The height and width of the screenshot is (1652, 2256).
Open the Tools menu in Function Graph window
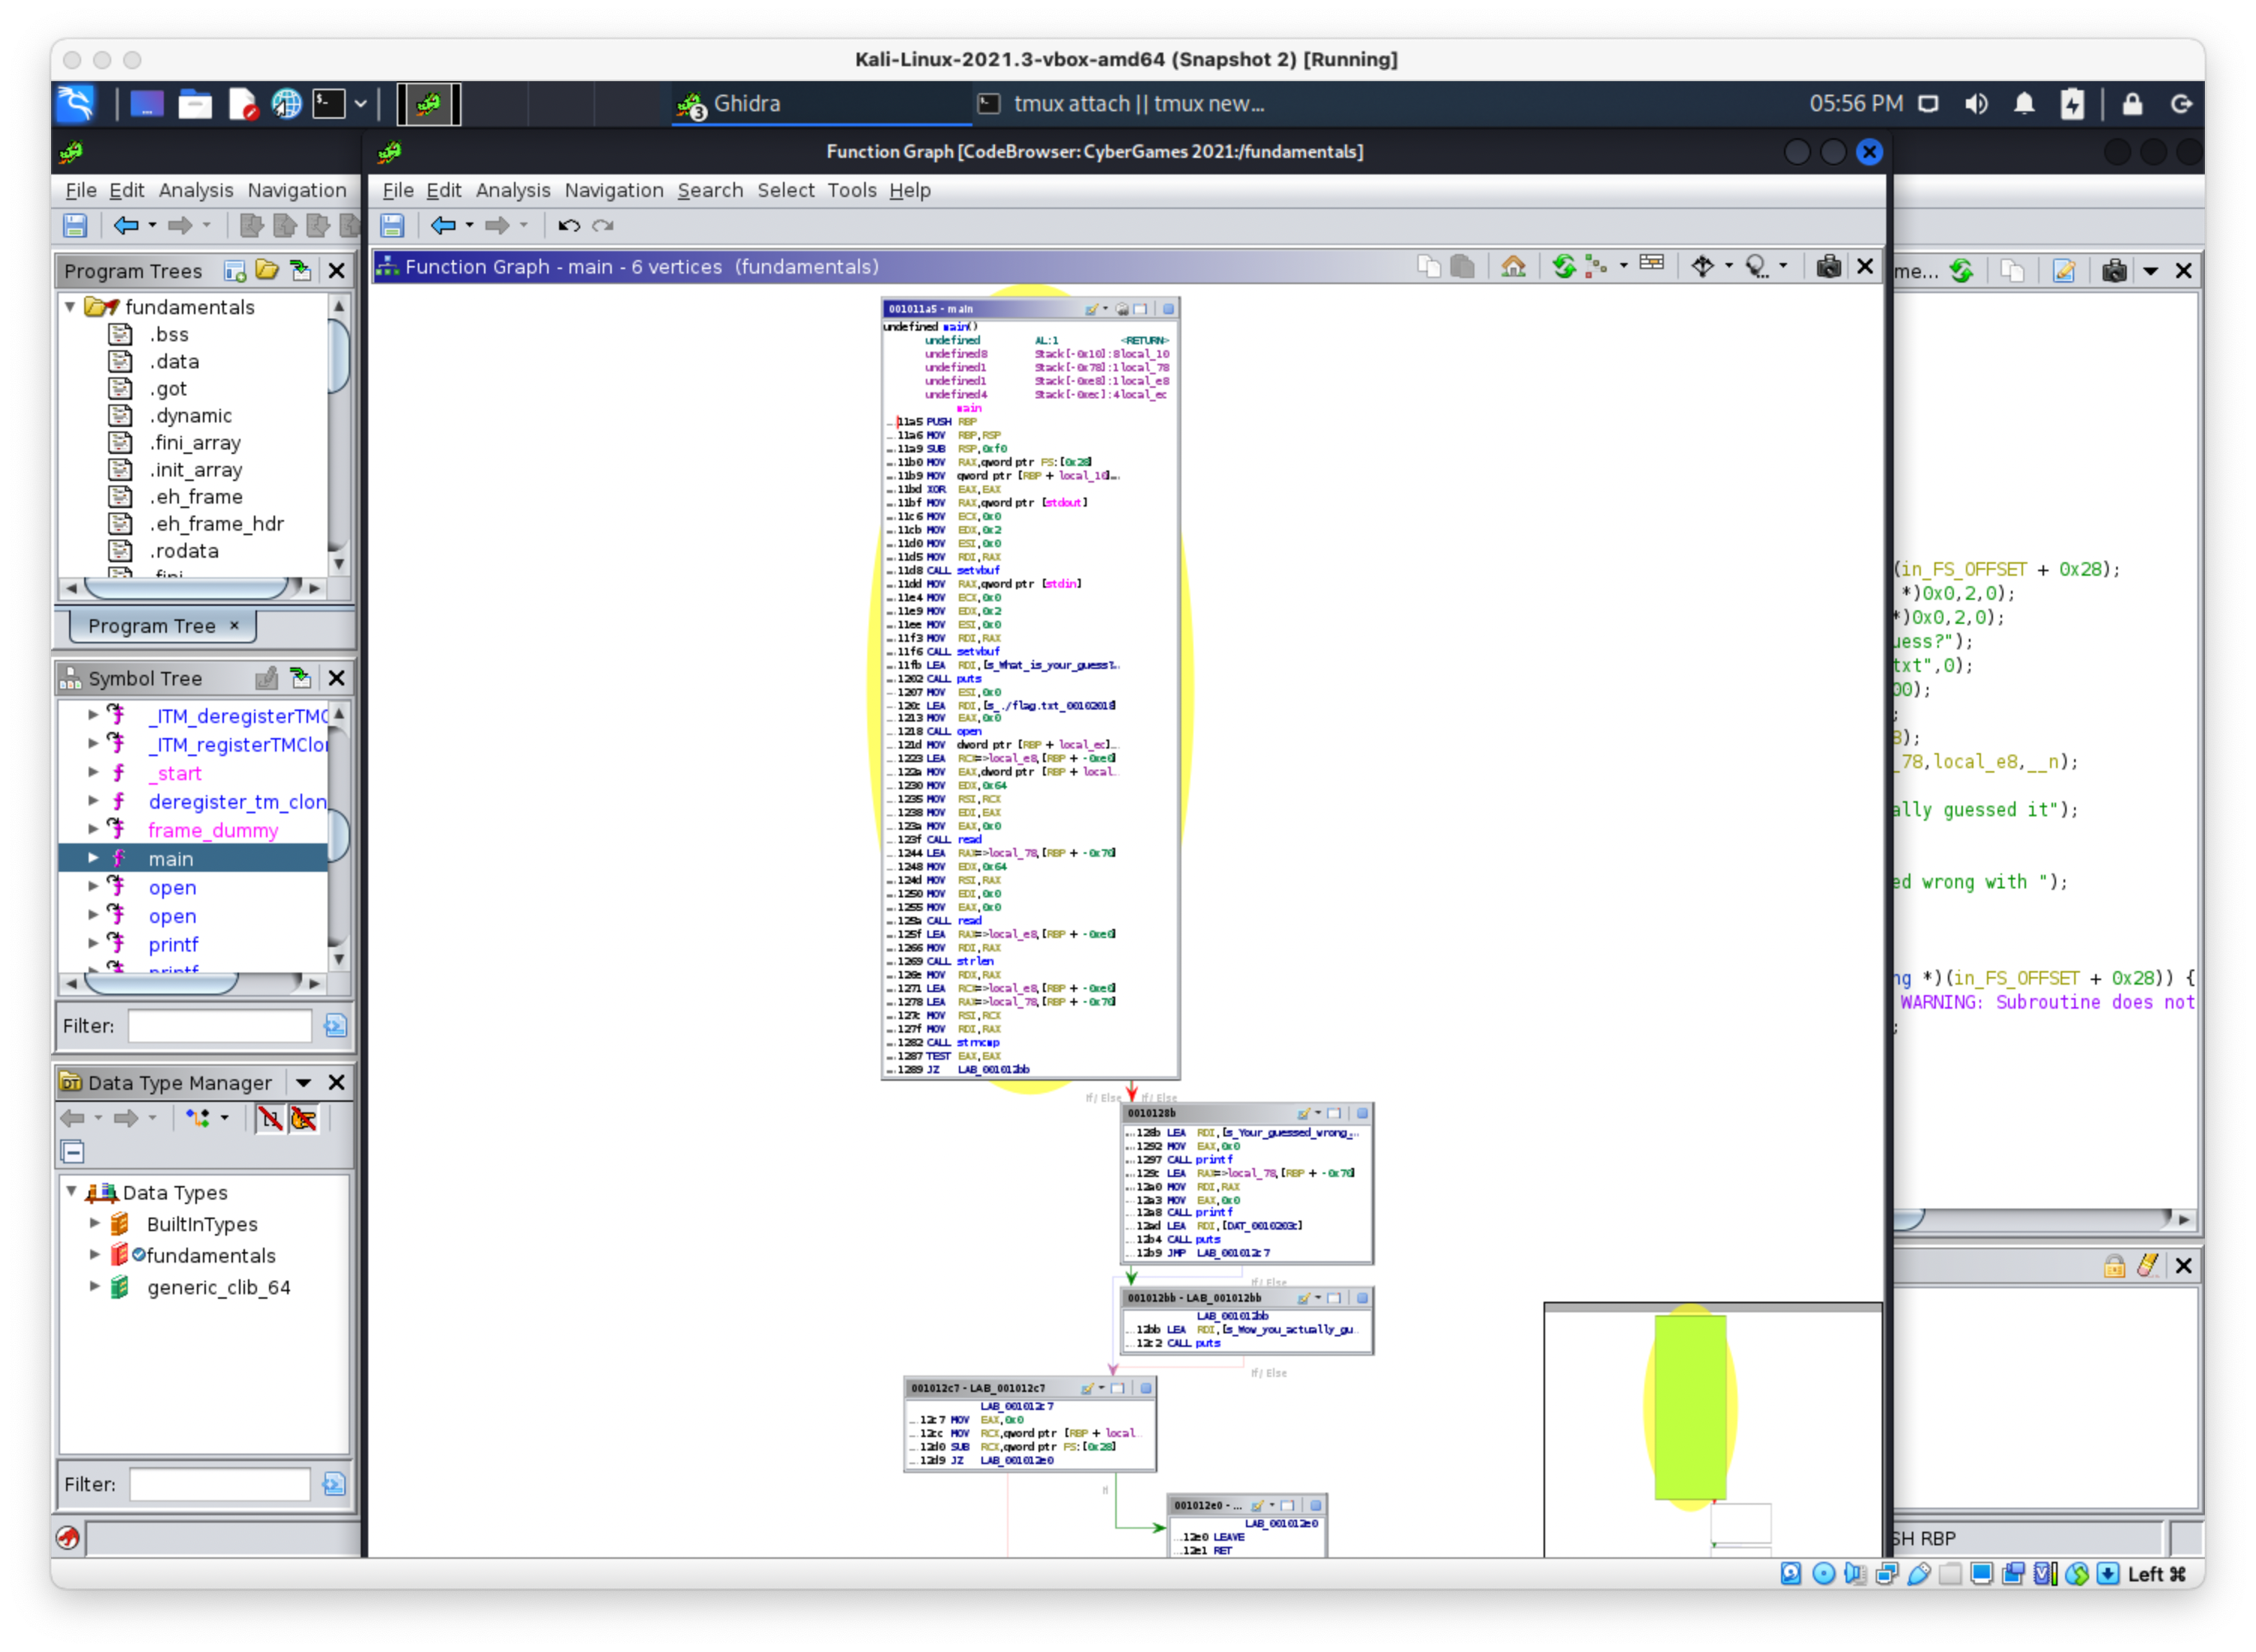click(851, 190)
